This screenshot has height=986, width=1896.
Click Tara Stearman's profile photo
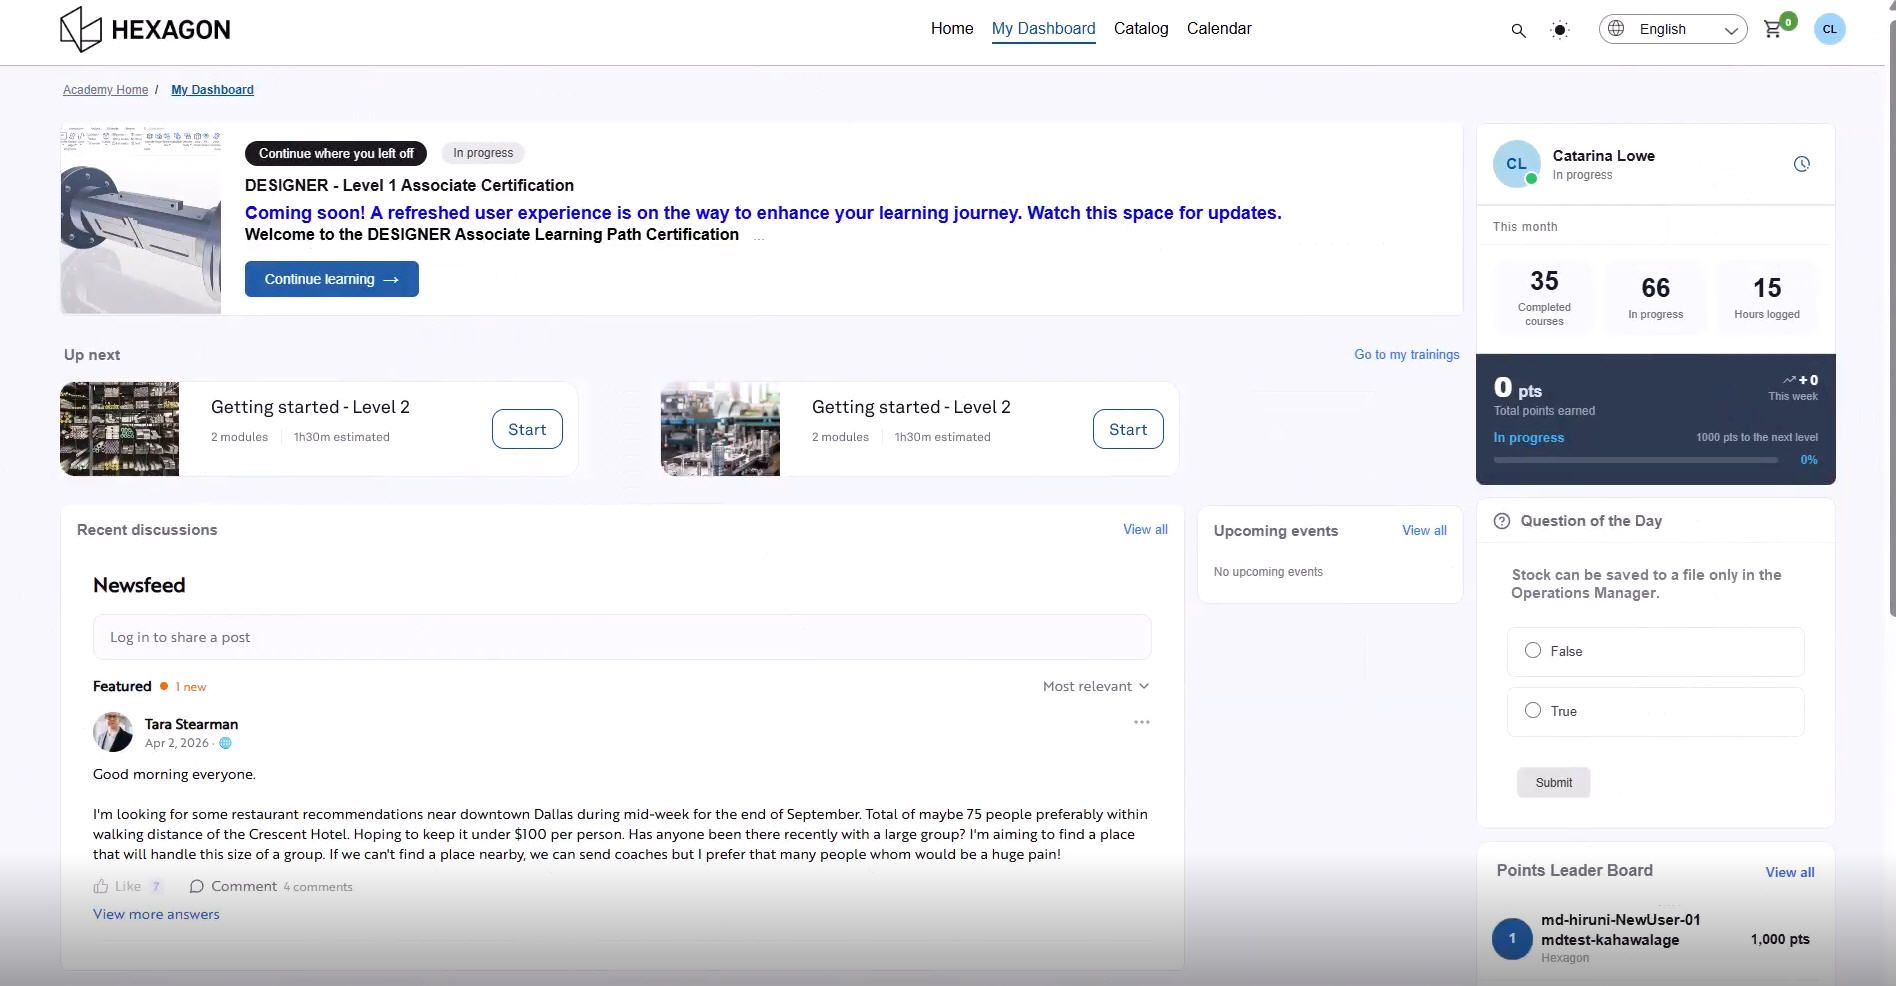pos(113,732)
